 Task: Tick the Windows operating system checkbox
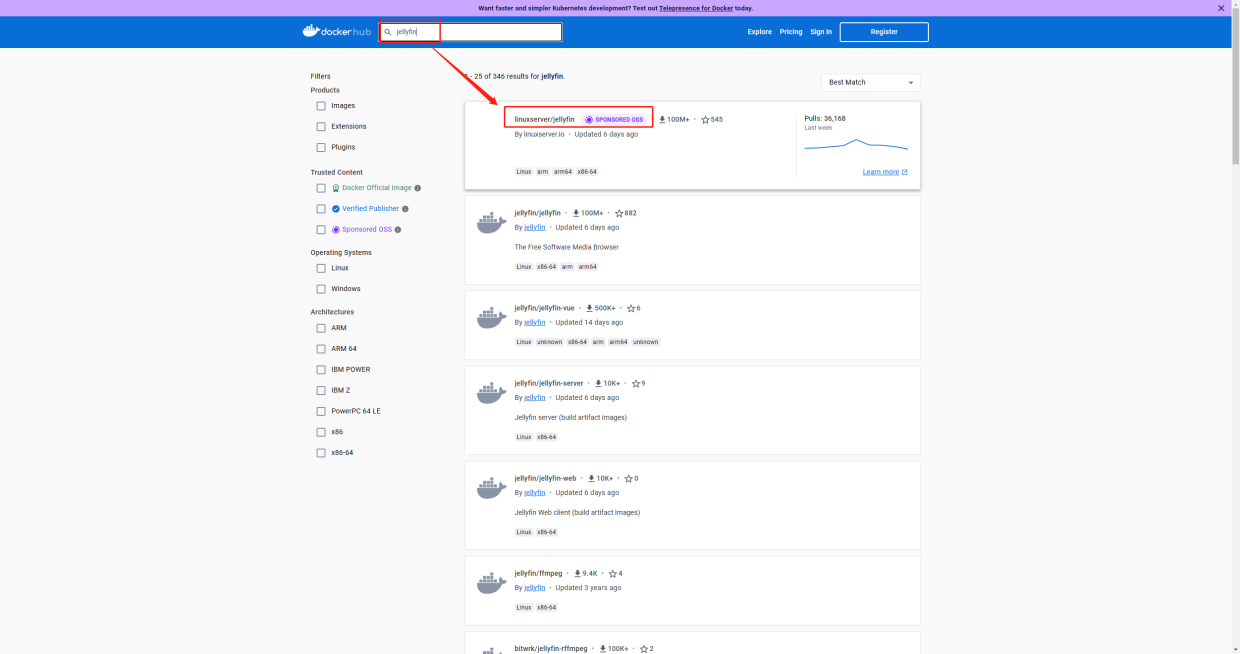click(321, 289)
